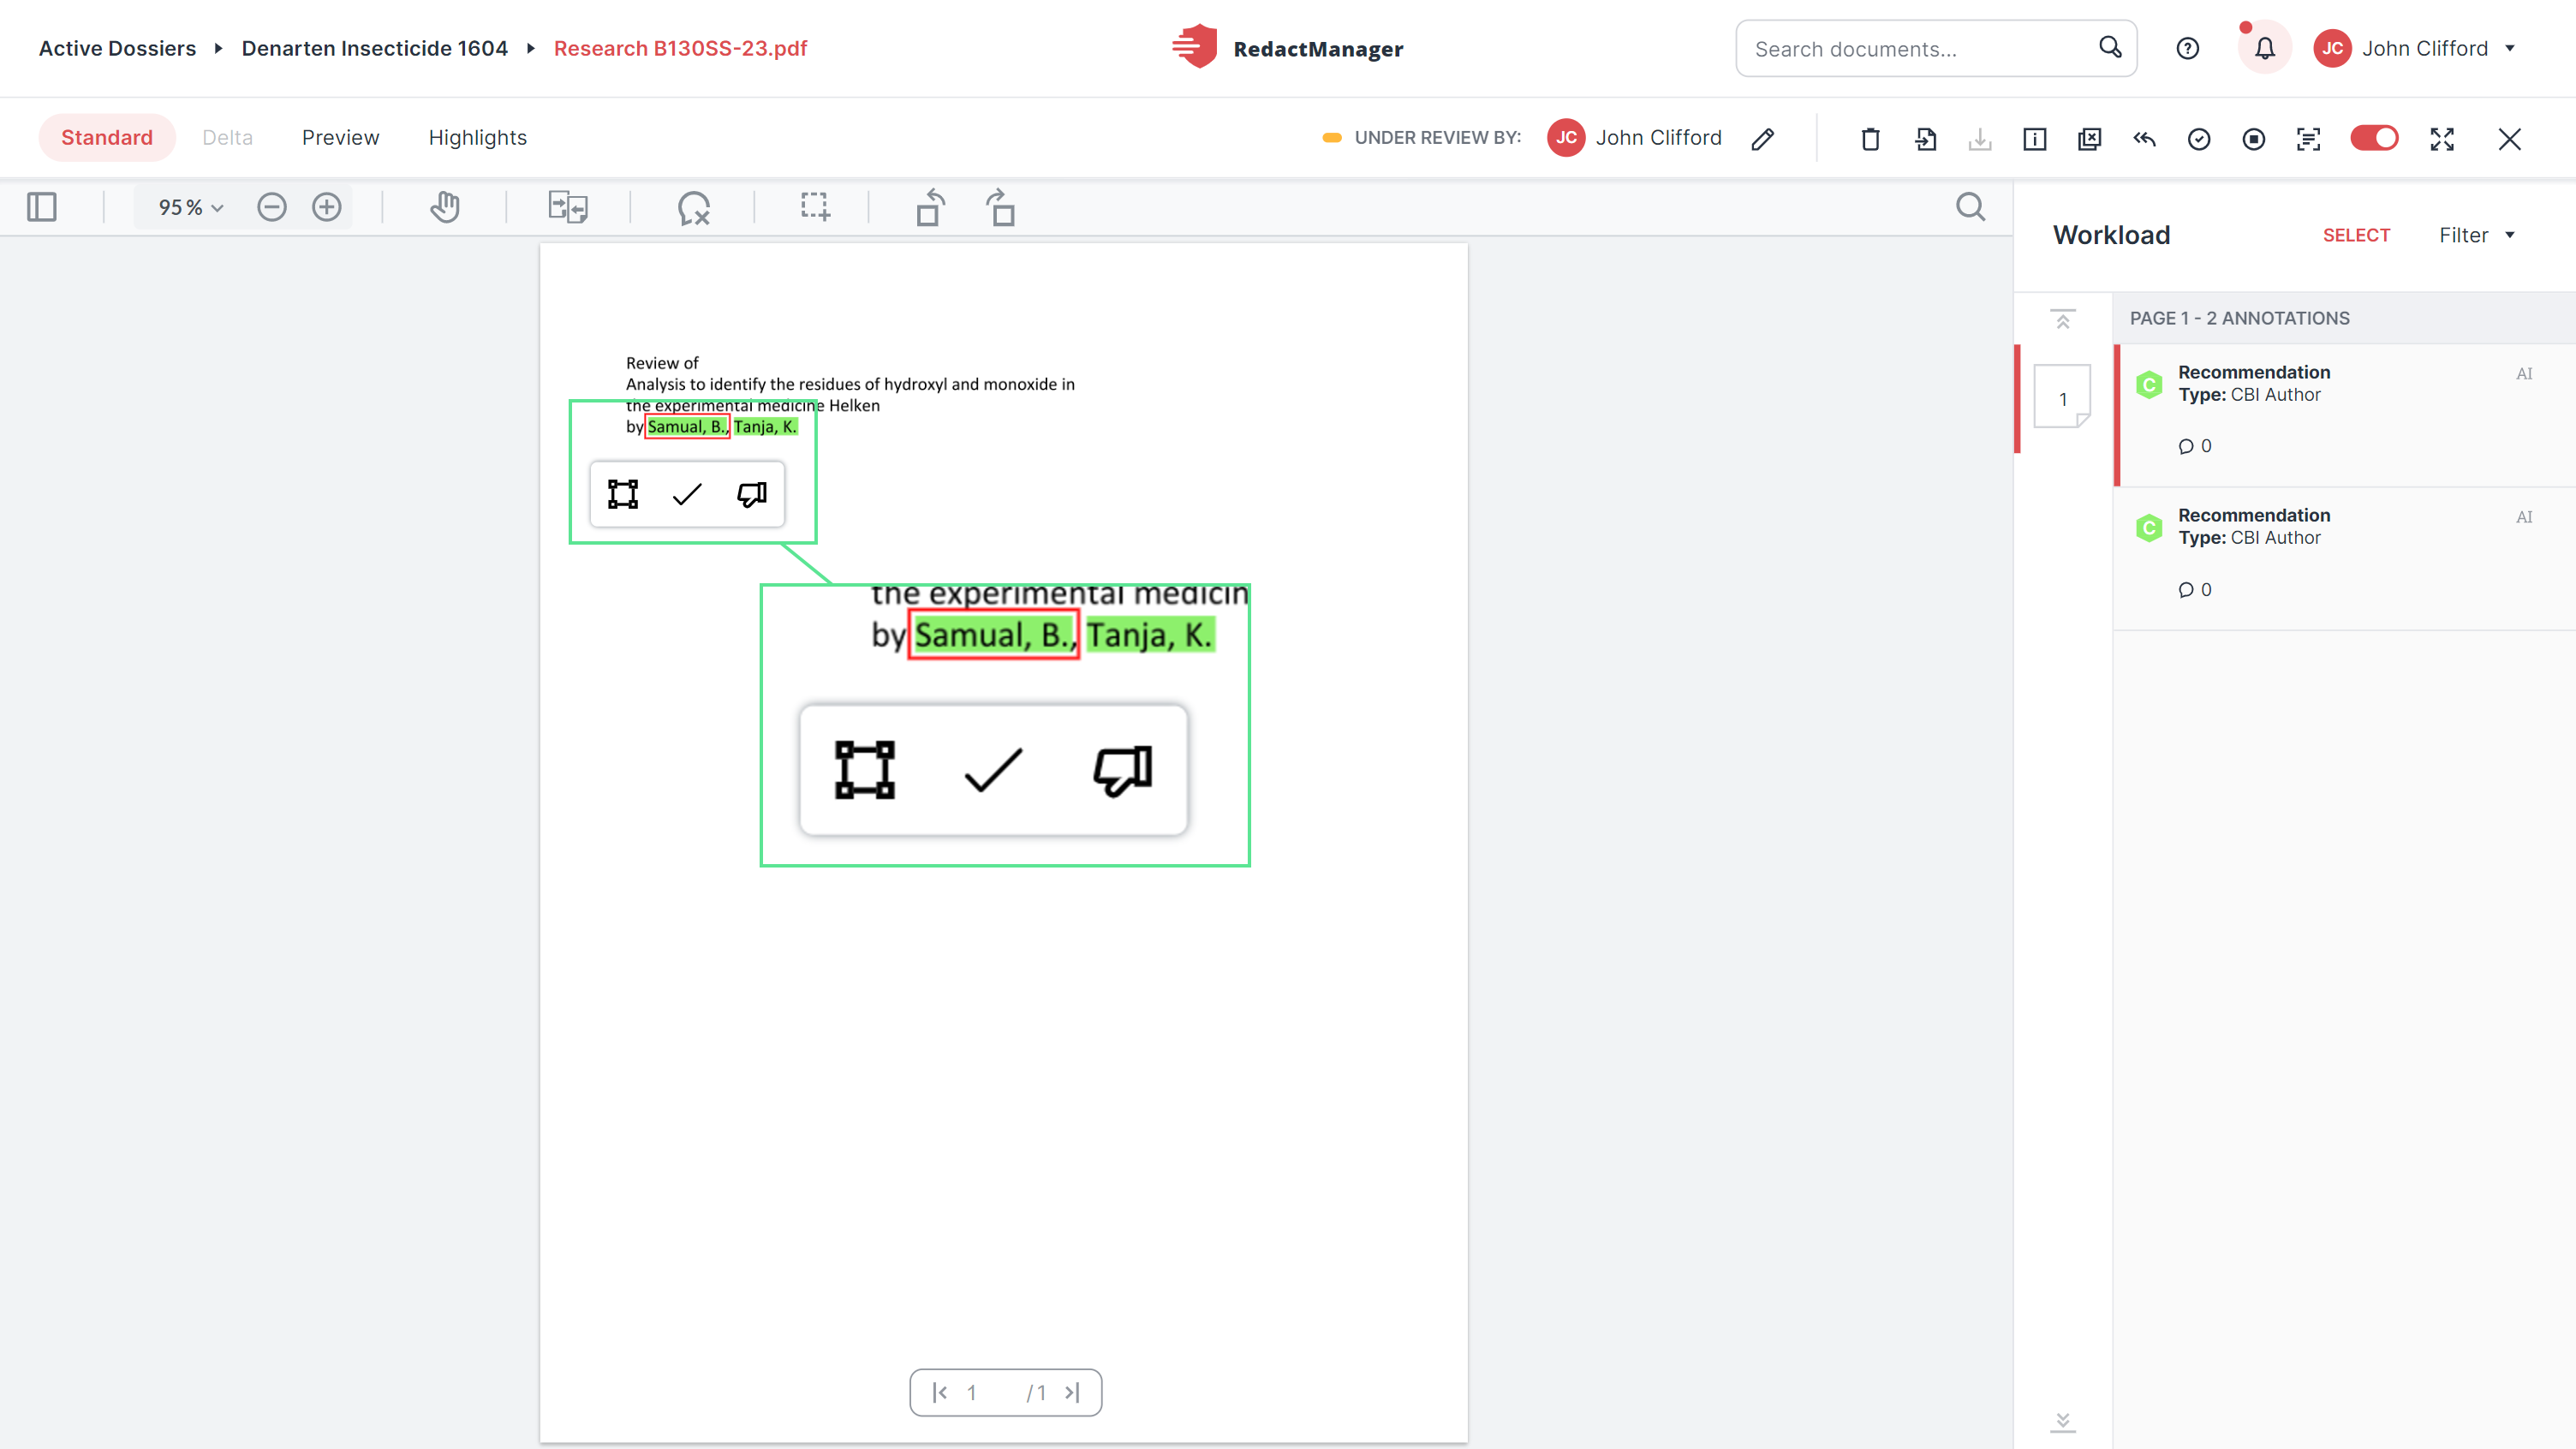Switch to the Standard view tab
This screenshot has width=2576, height=1449.
(107, 137)
